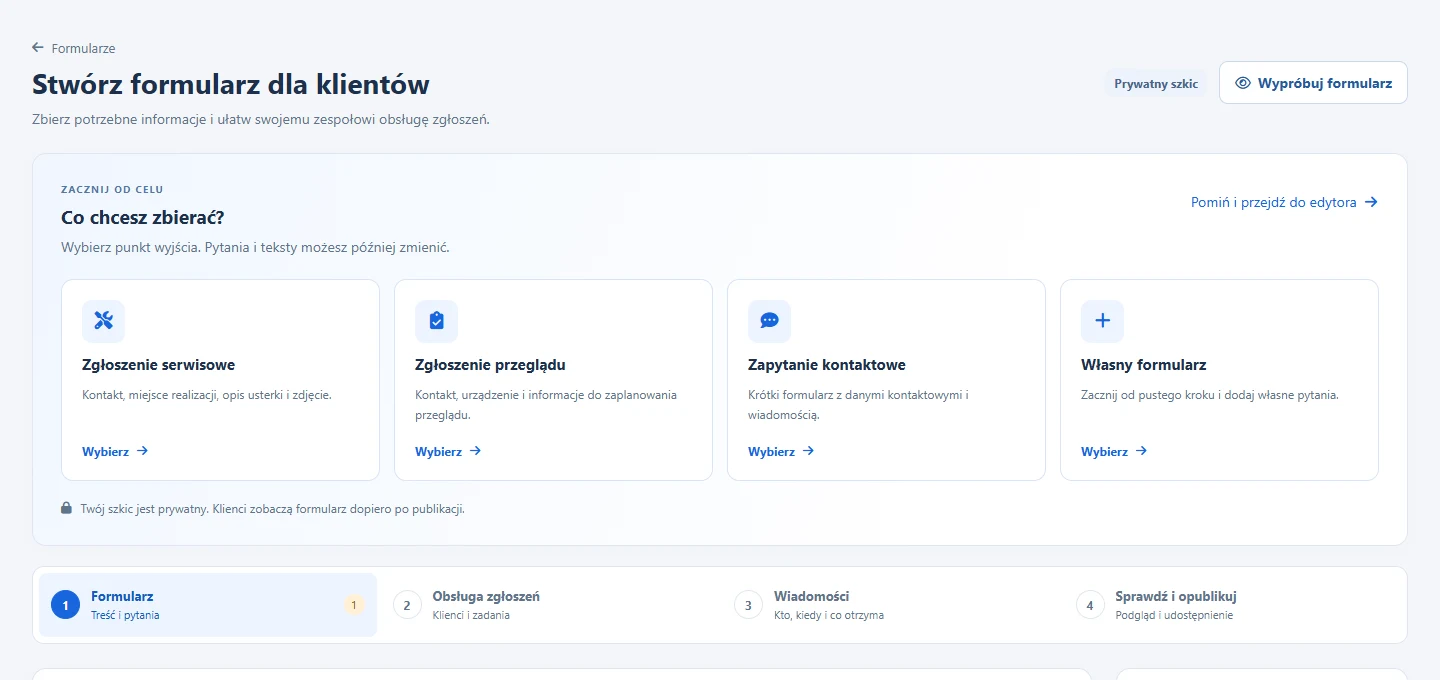The image size is (1440, 680).
Task: Open step 4 Sprawdź i opublikuj tab
Action: 1232,605
